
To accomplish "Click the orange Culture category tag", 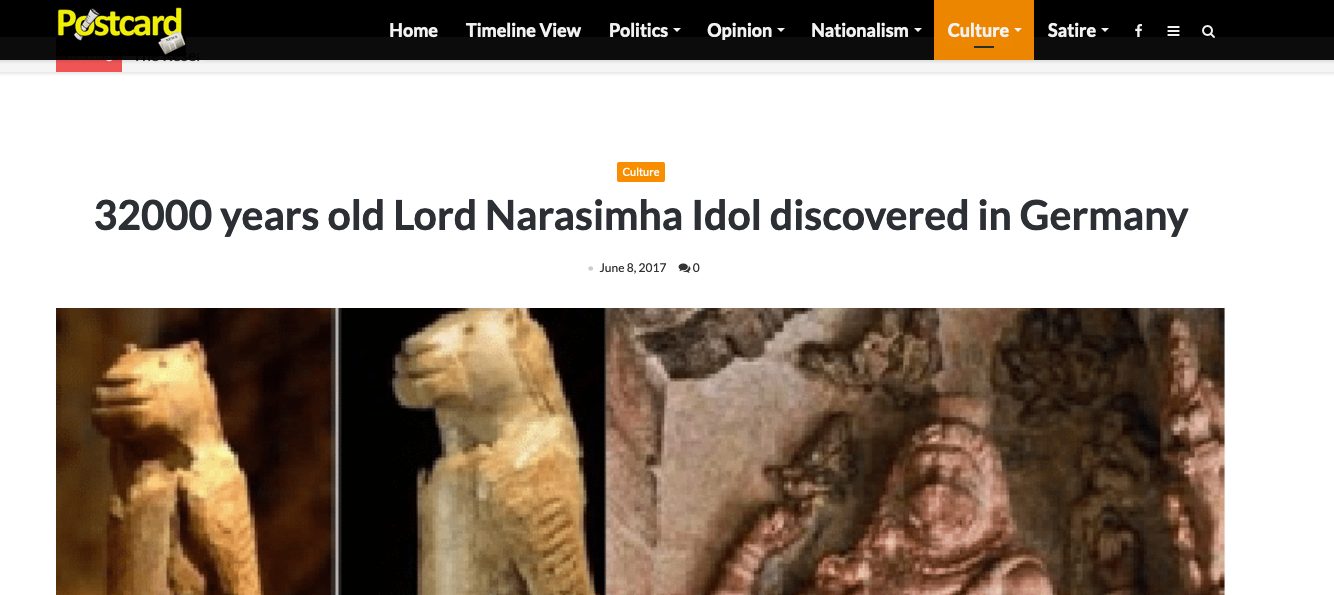I will click(641, 172).
